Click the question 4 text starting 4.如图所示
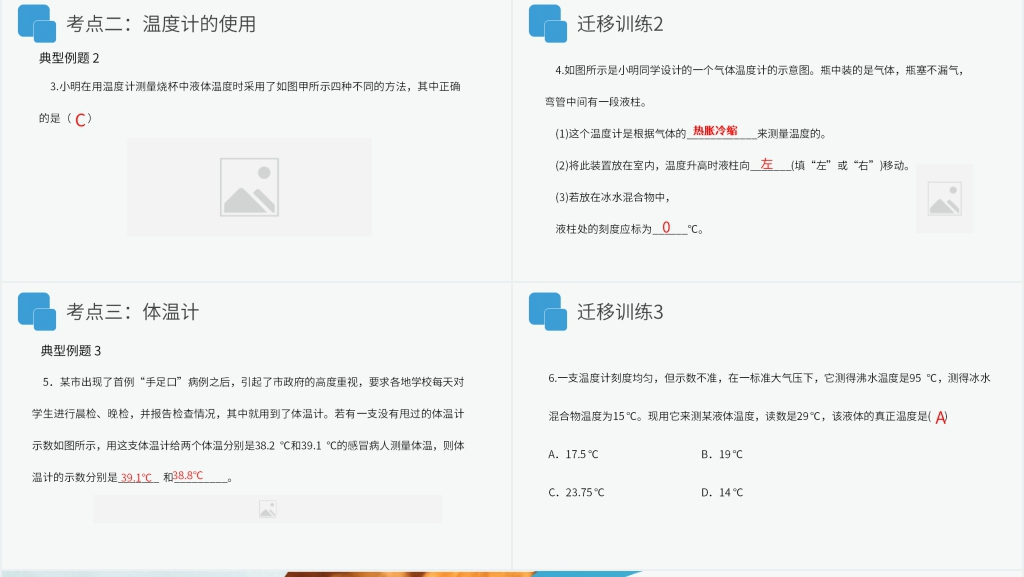Screen dimensions: 1024x577 click(x=760, y=70)
